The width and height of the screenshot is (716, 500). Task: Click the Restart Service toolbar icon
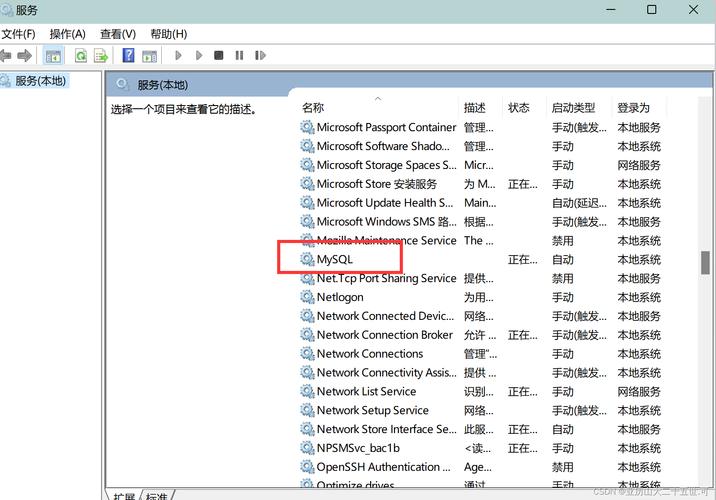pyautogui.click(x=260, y=56)
